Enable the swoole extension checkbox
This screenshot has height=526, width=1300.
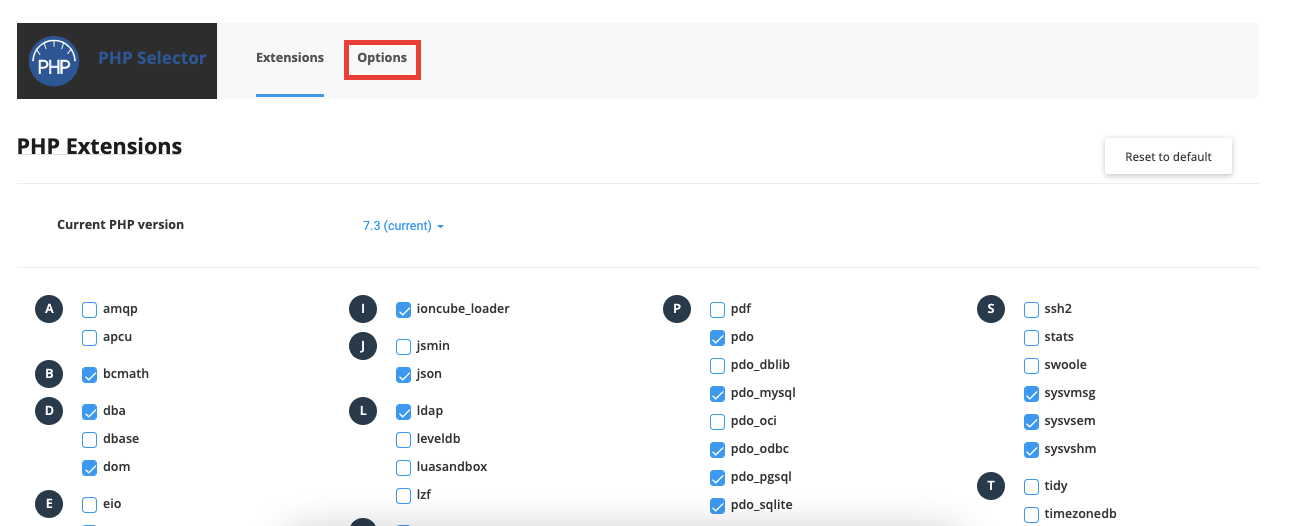click(x=1032, y=366)
